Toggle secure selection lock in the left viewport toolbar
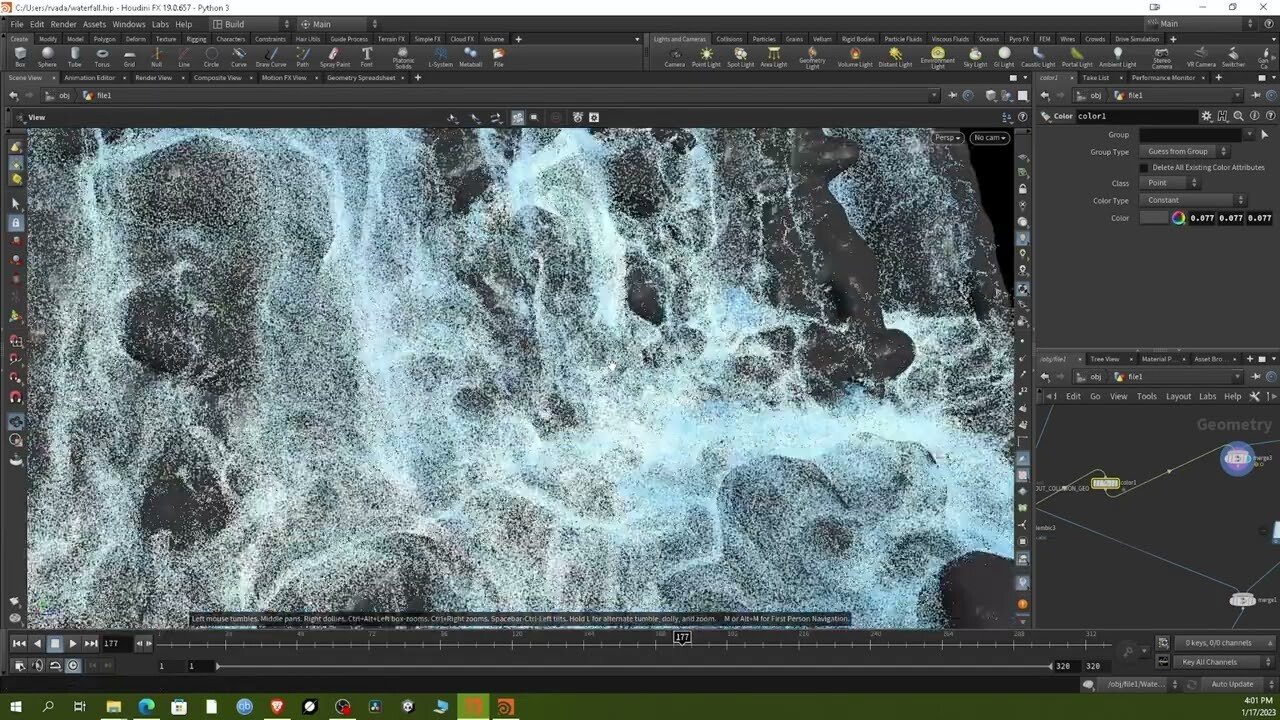 click(x=15, y=222)
